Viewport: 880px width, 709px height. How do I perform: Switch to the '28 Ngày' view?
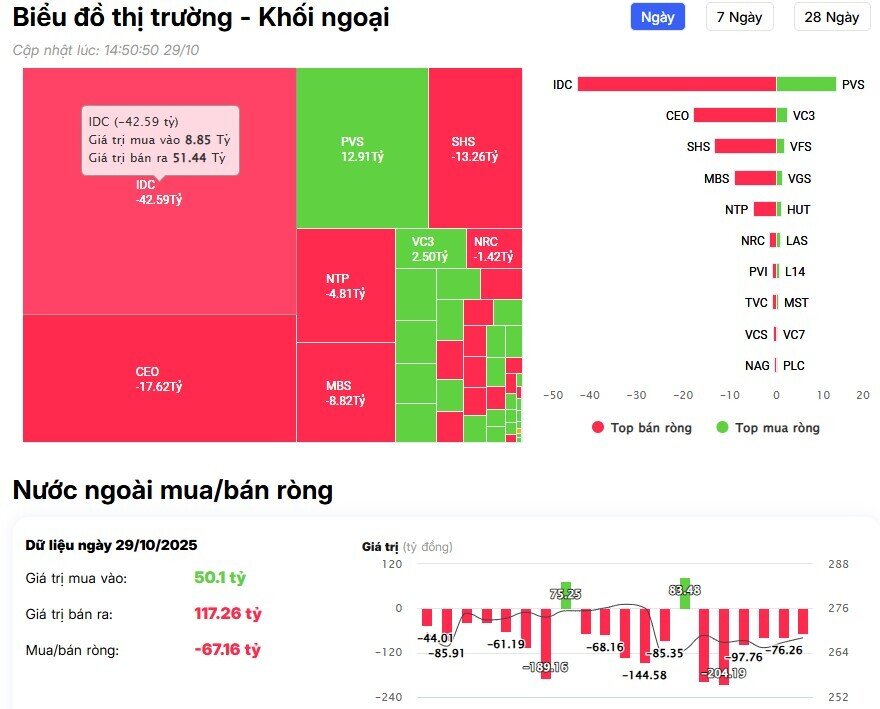831,17
